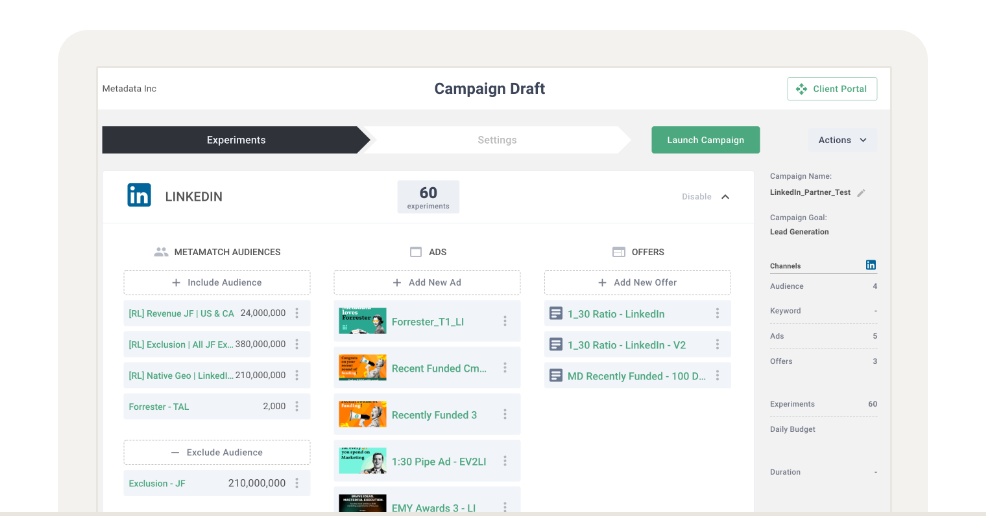This screenshot has width=986, height=516.
Task: Open options menu for Recently Funded 3 ad
Action: click(505, 414)
